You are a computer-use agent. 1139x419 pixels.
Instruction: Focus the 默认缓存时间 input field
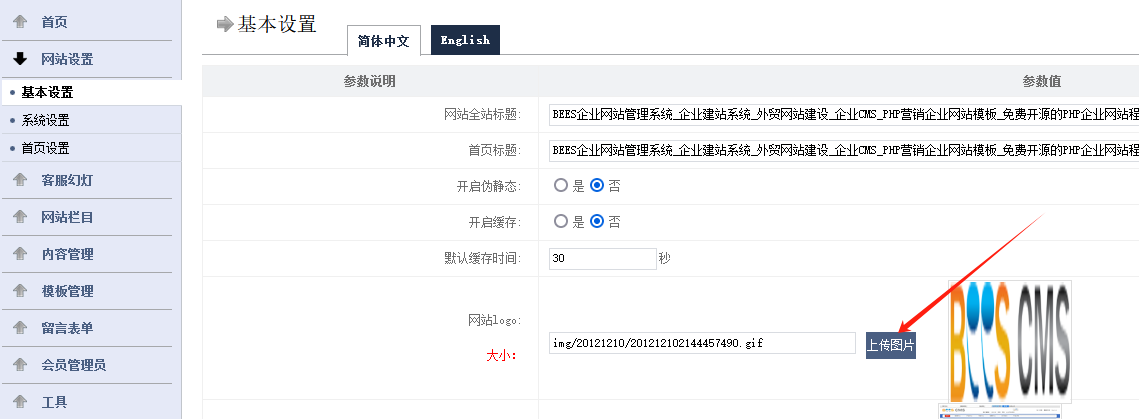[x=602, y=258]
